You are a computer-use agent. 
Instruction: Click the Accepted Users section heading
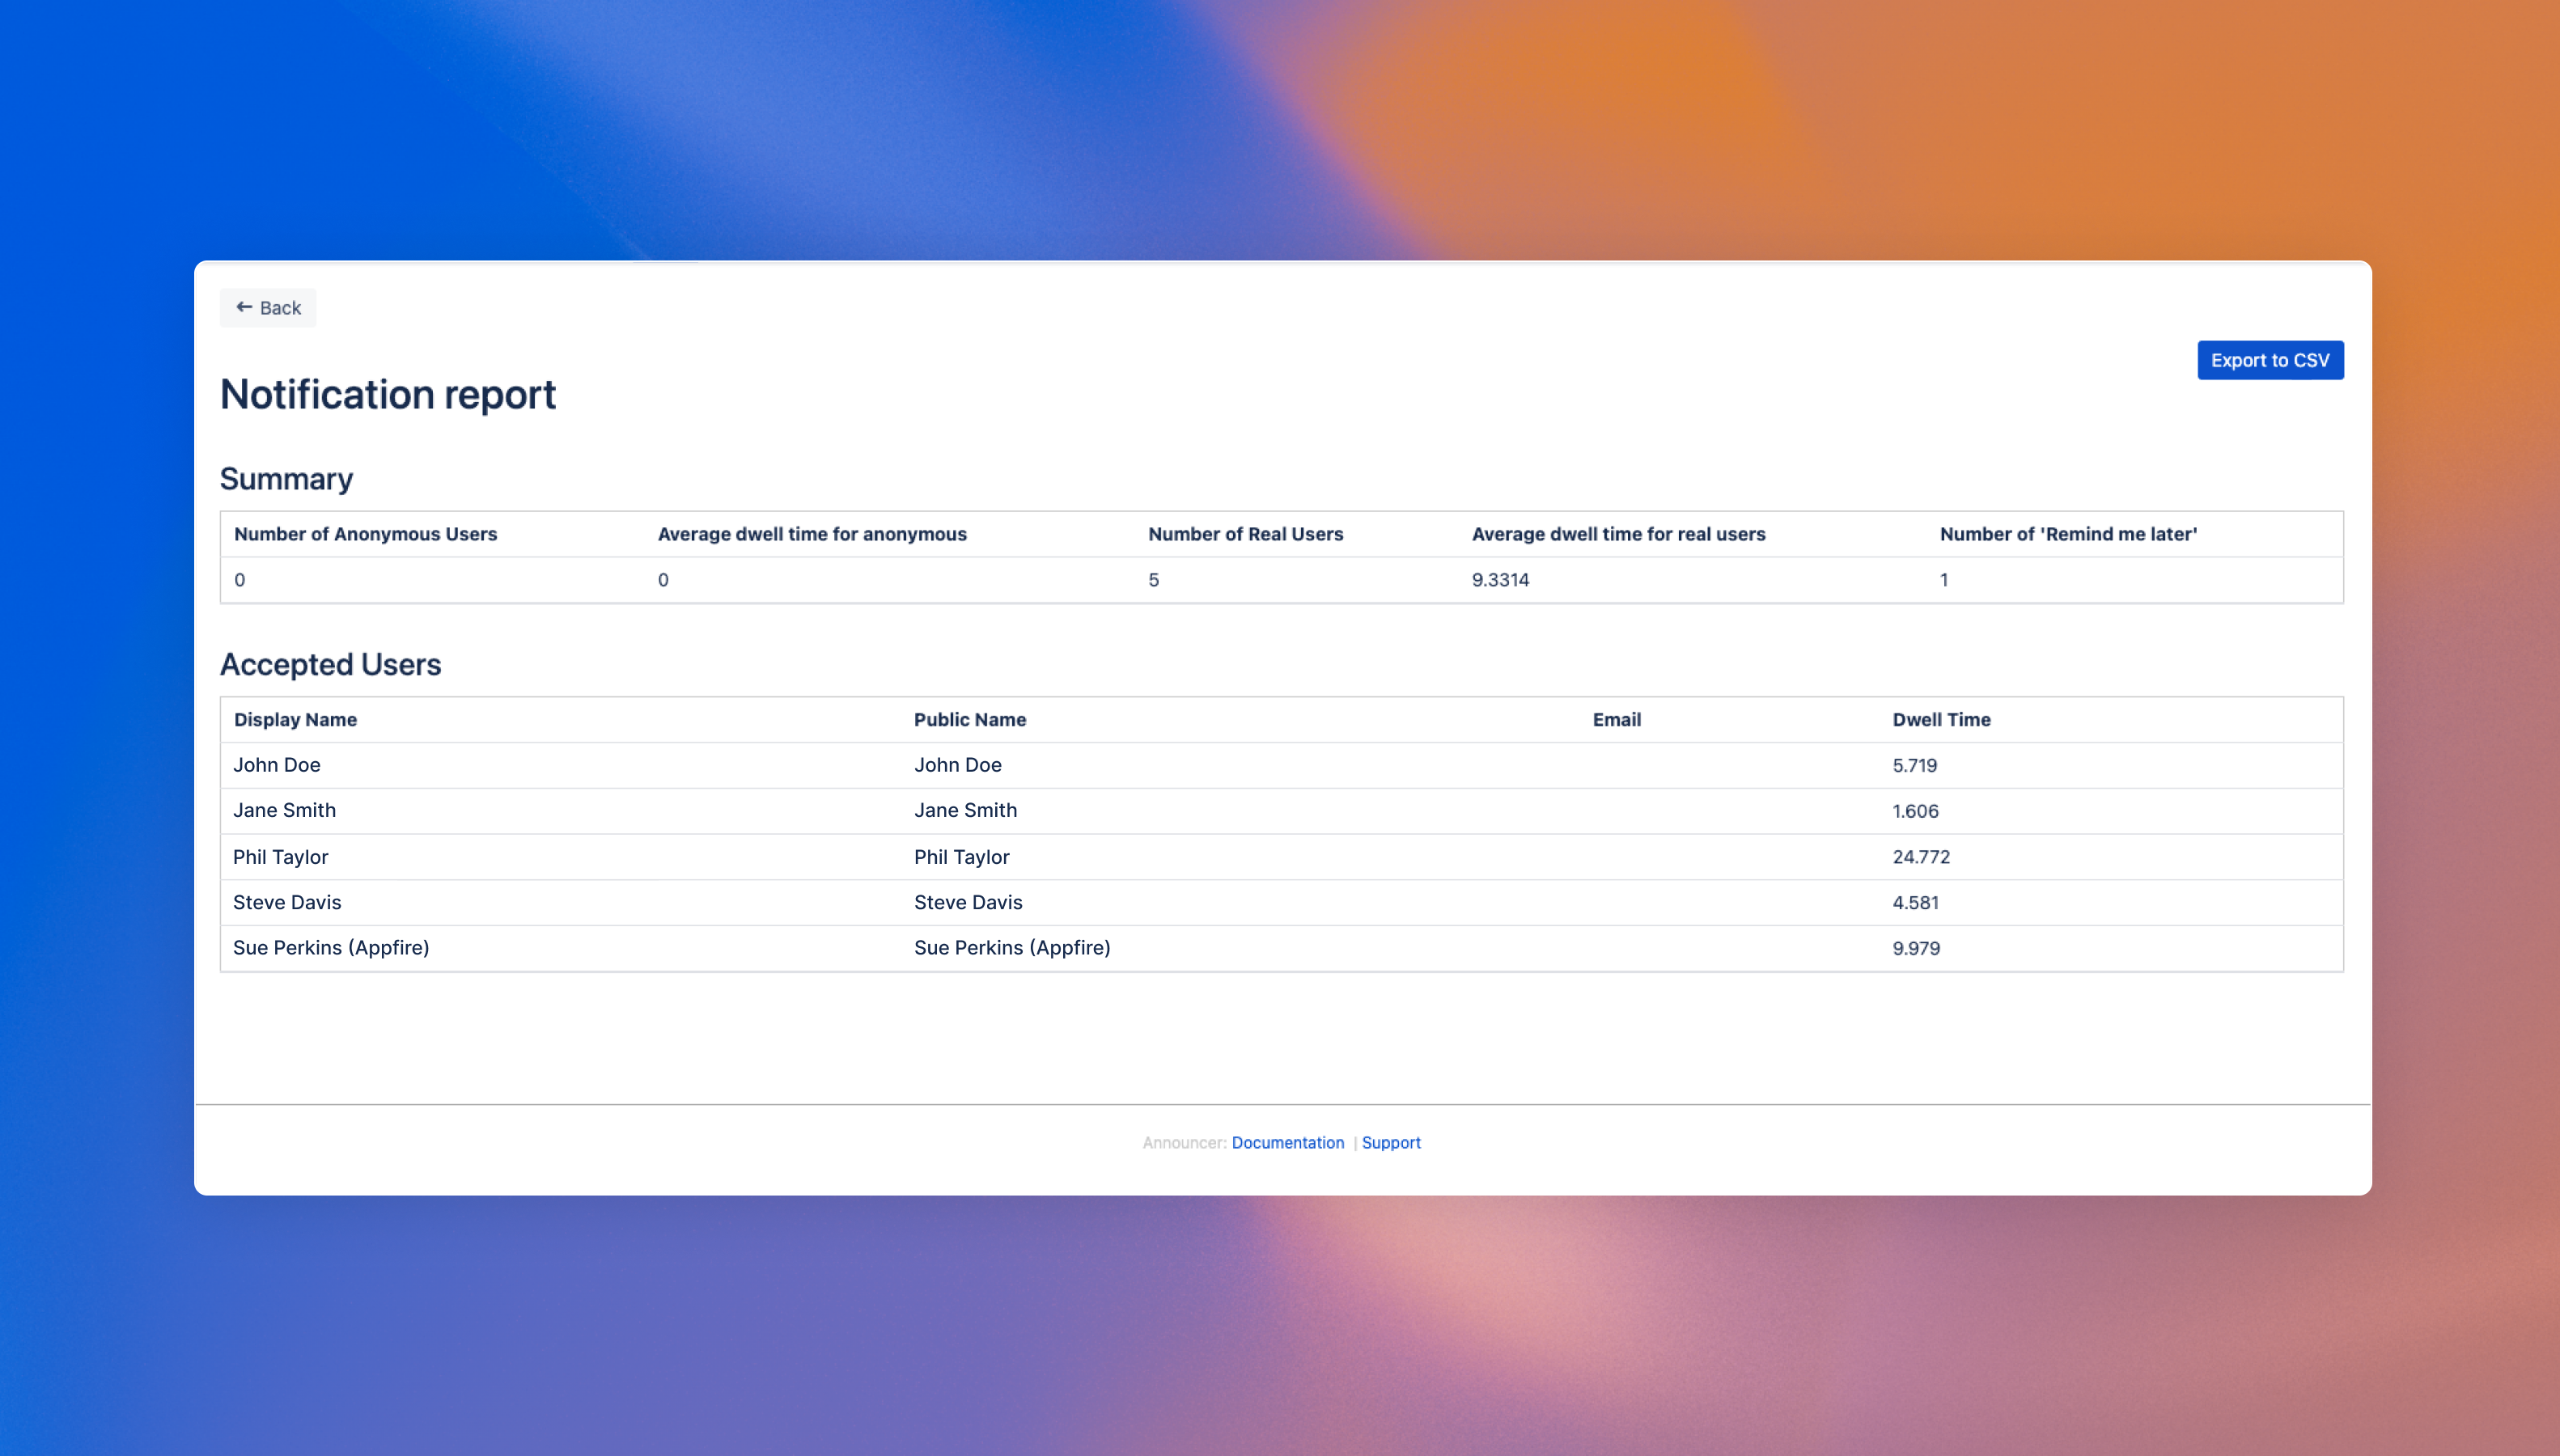point(330,664)
